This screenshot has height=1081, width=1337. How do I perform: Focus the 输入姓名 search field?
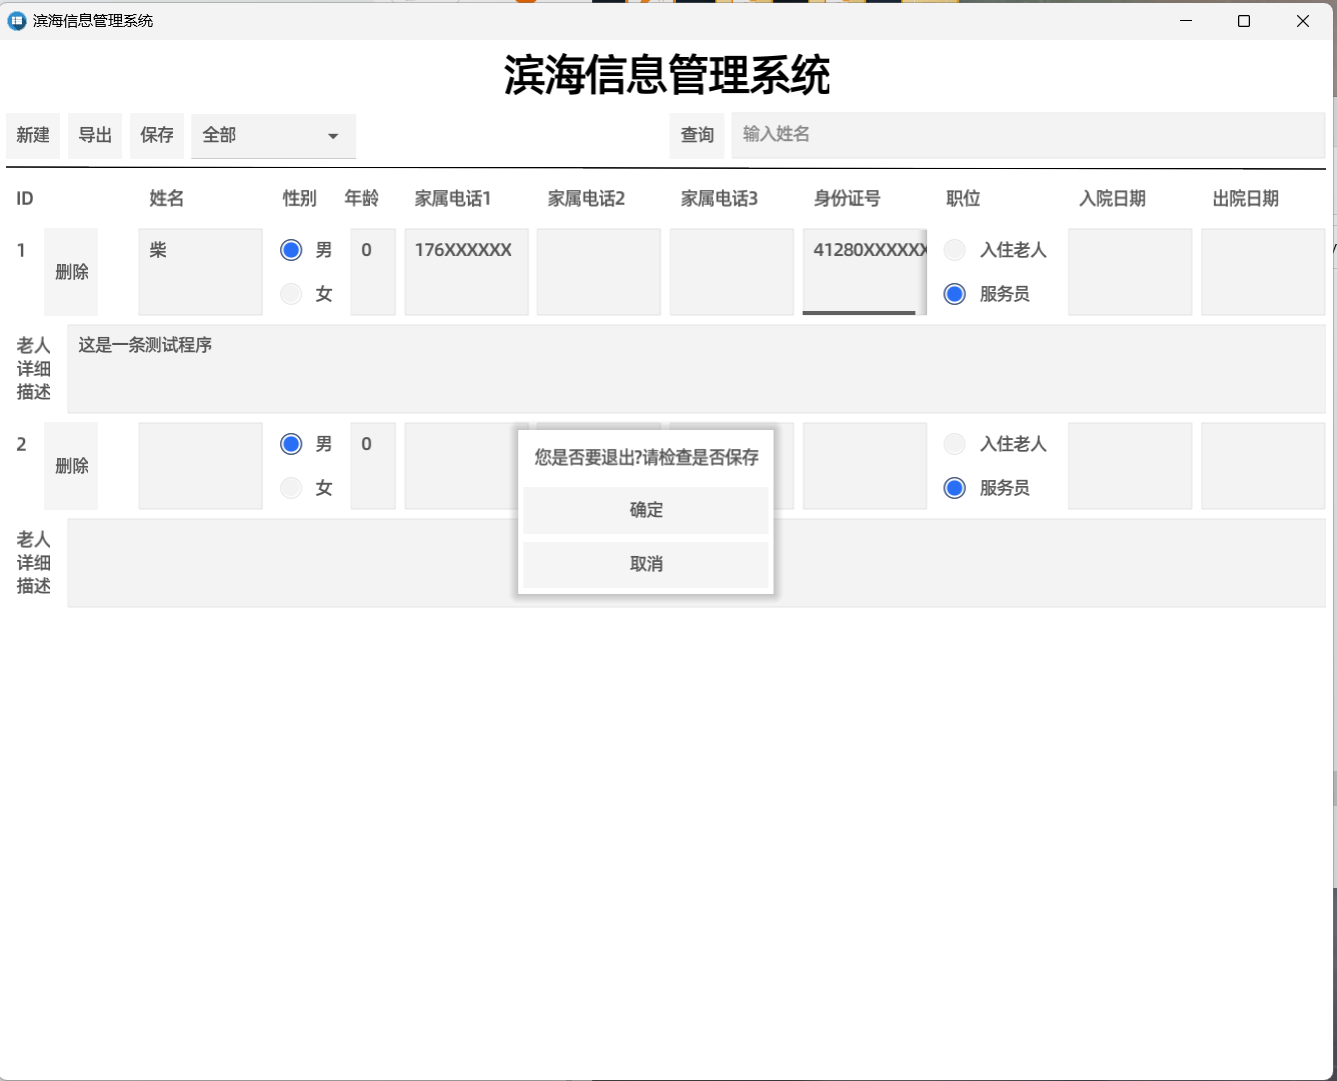coord(1028,135)
